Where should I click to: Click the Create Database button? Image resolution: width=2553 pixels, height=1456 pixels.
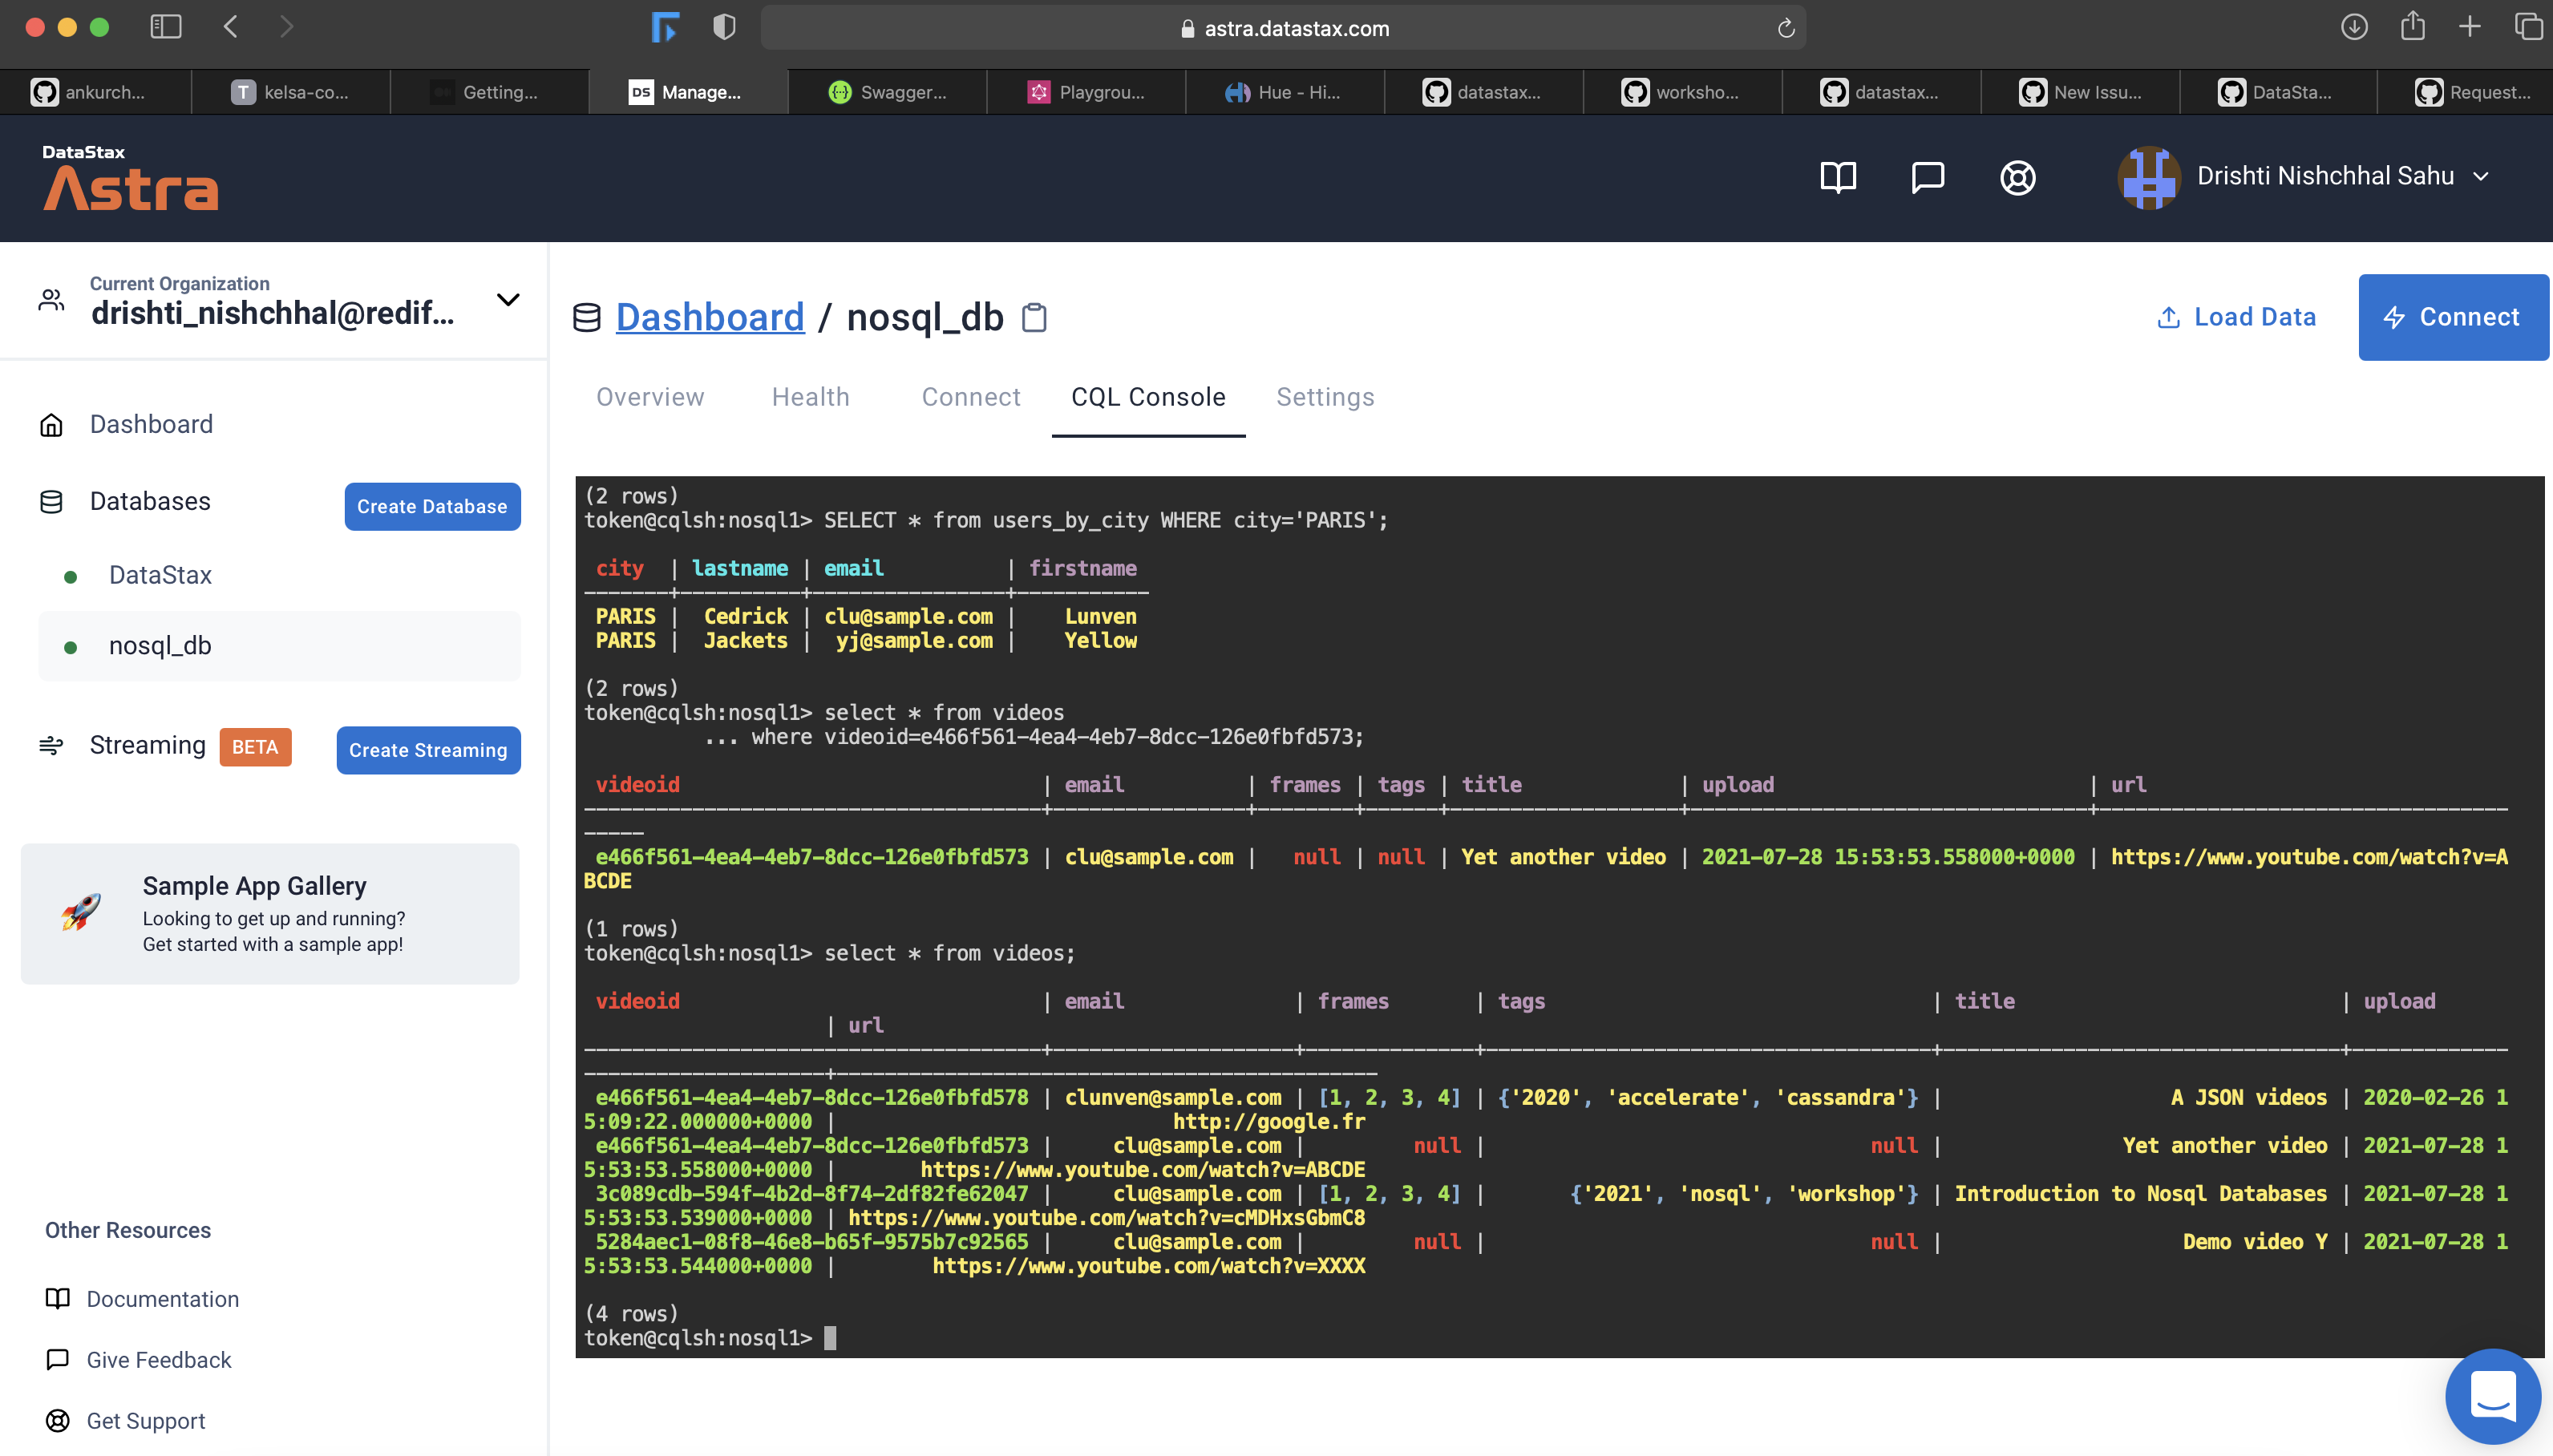pos(431,506)
